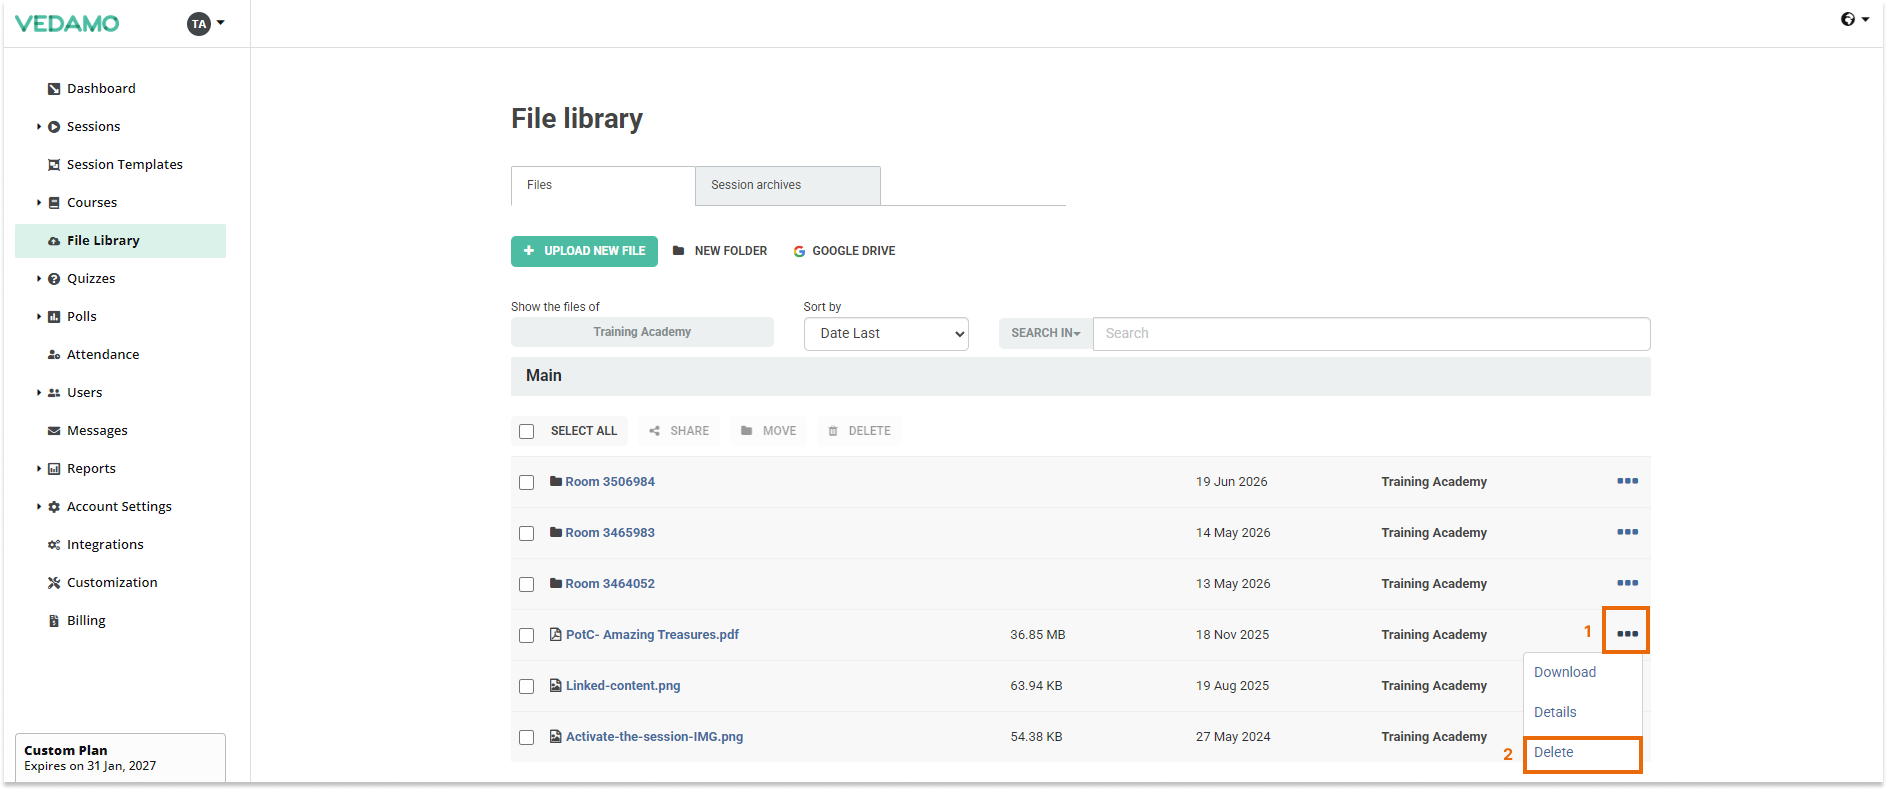This screenshot has height=790, width=1887.
Task: Open the Linked-content.png file link
Action: 623,686
